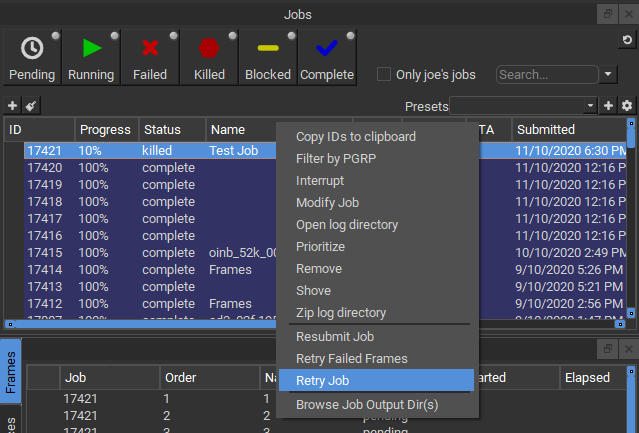
Task: Enable Only joe's jobs checkbox
Action: pyautogui.click(x=384, y=74)
